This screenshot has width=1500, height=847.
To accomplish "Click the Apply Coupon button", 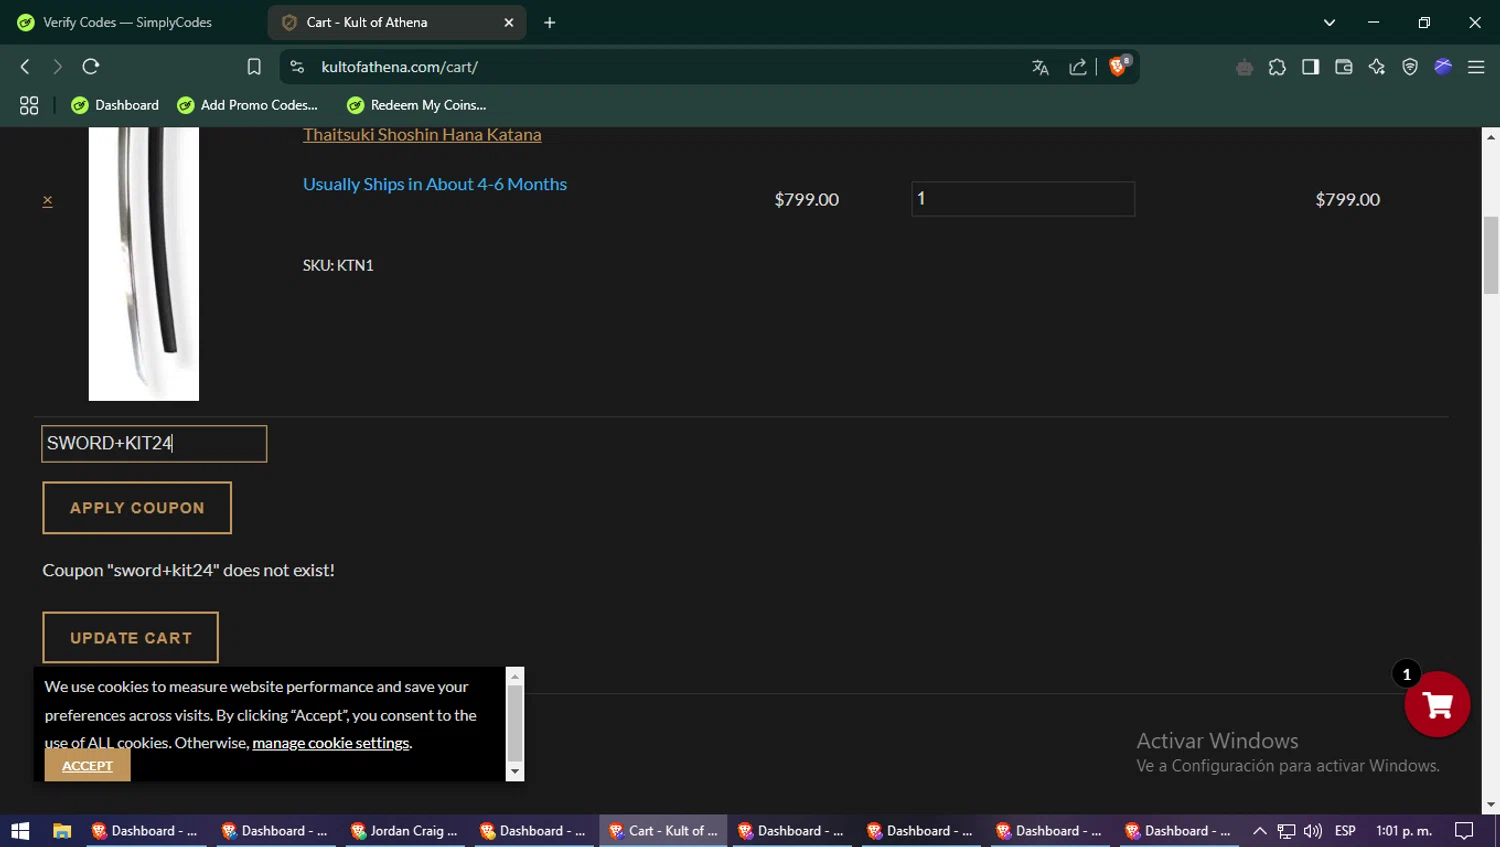I will tap(137, 508).
